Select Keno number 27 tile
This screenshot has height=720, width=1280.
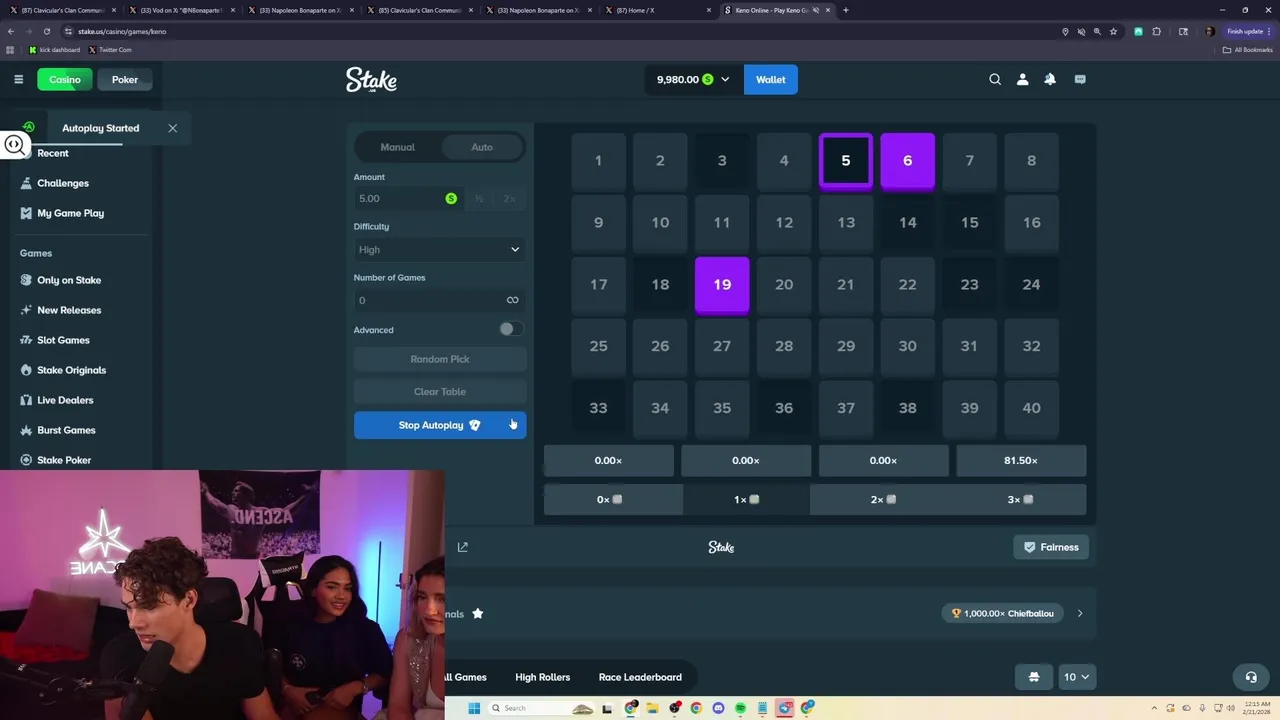[x=722, y=346]
